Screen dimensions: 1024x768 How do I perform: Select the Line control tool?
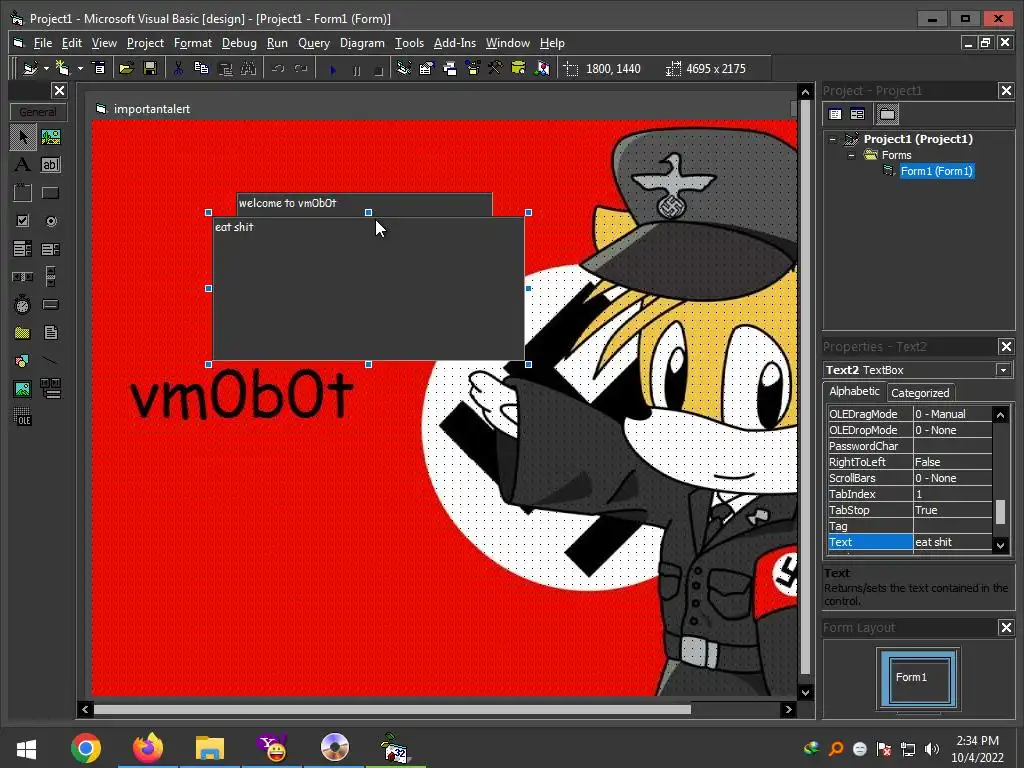[51, 361]
